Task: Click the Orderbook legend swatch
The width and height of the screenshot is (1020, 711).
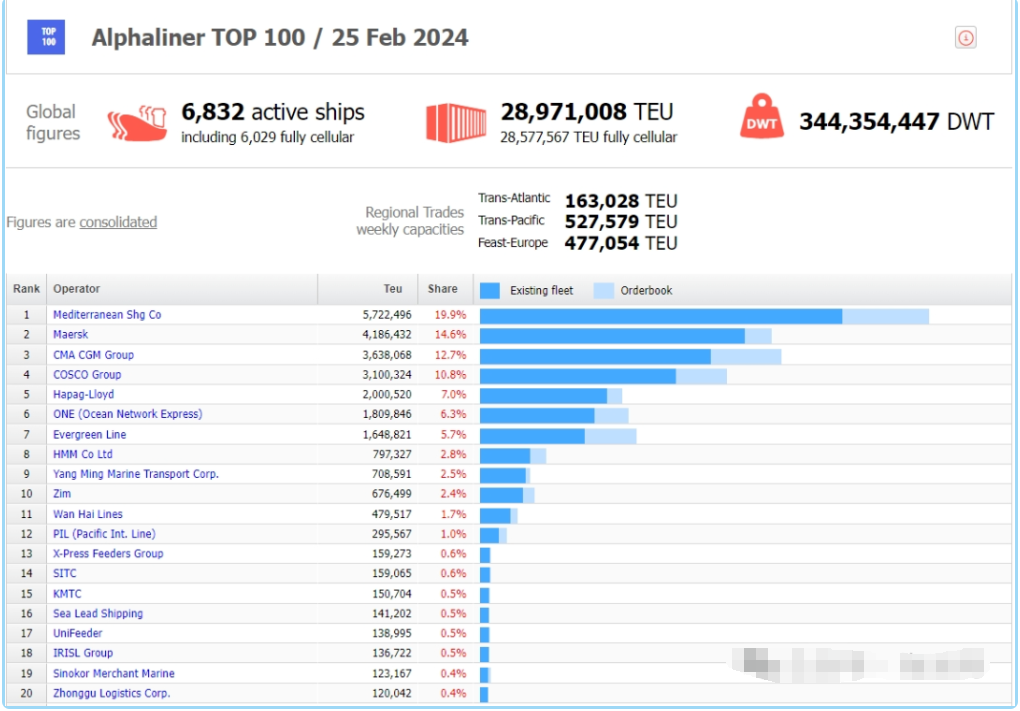Action: [x=603, y=290]
